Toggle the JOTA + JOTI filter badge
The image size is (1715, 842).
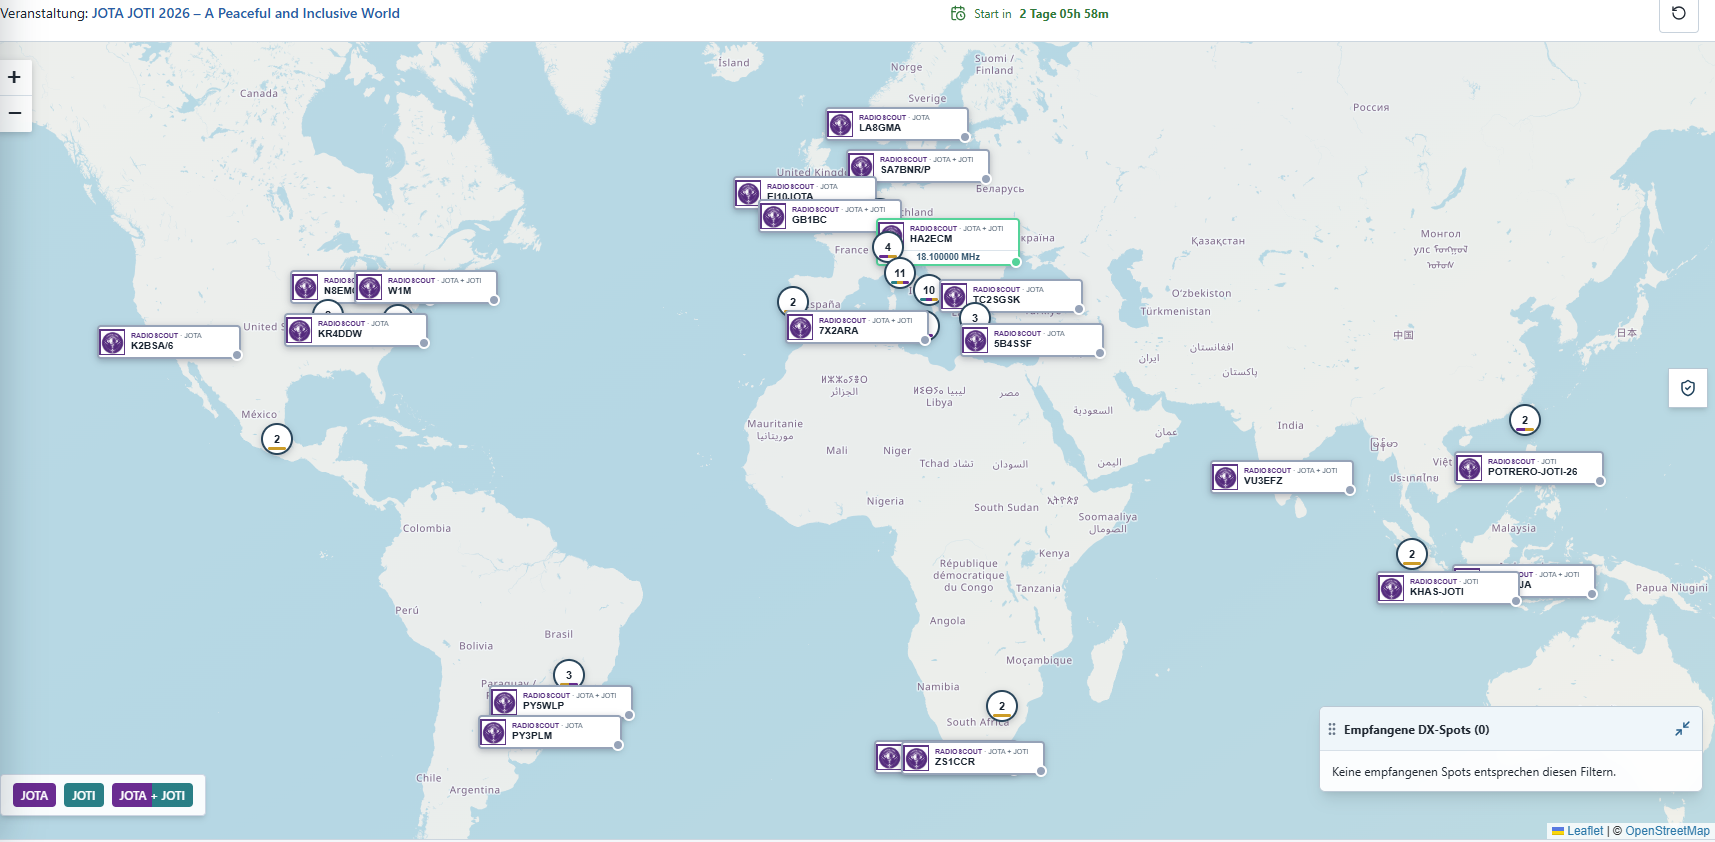coord(153,796)
